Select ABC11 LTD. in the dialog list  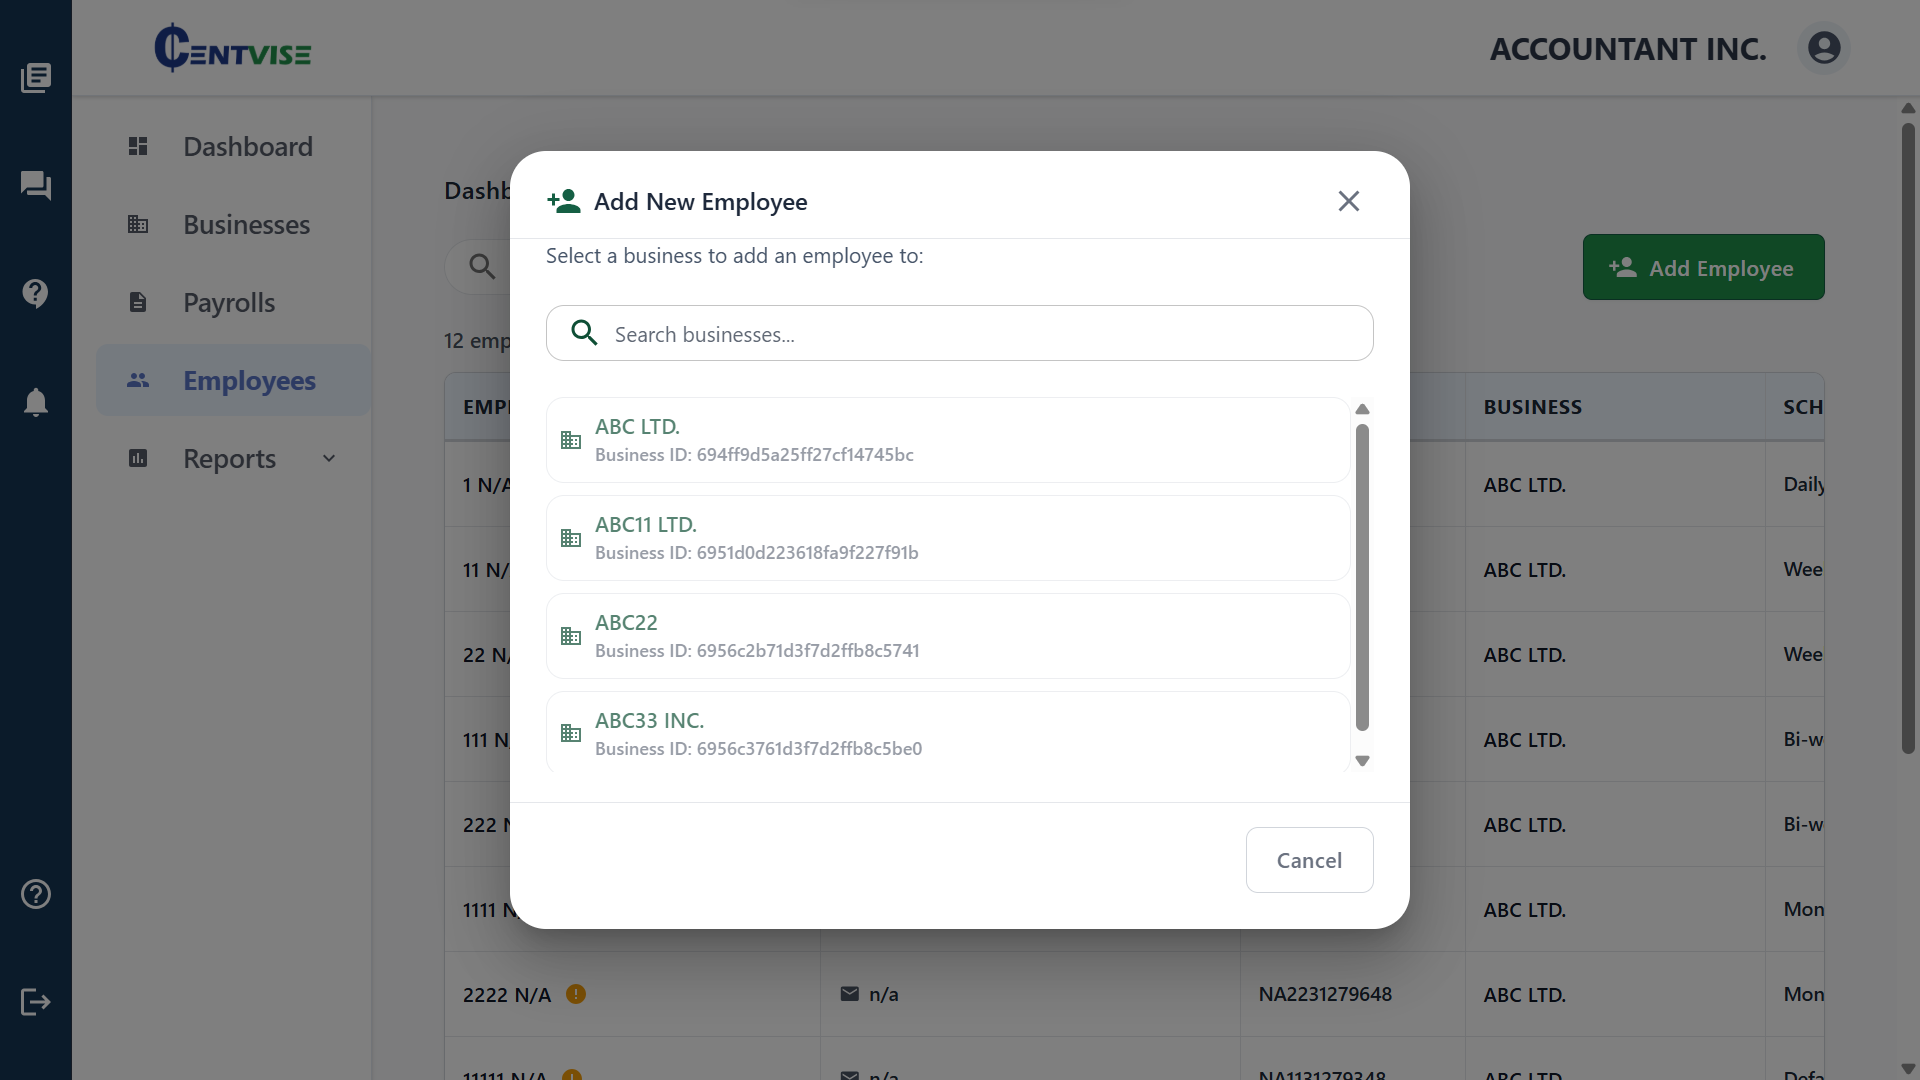coord(946,537)
